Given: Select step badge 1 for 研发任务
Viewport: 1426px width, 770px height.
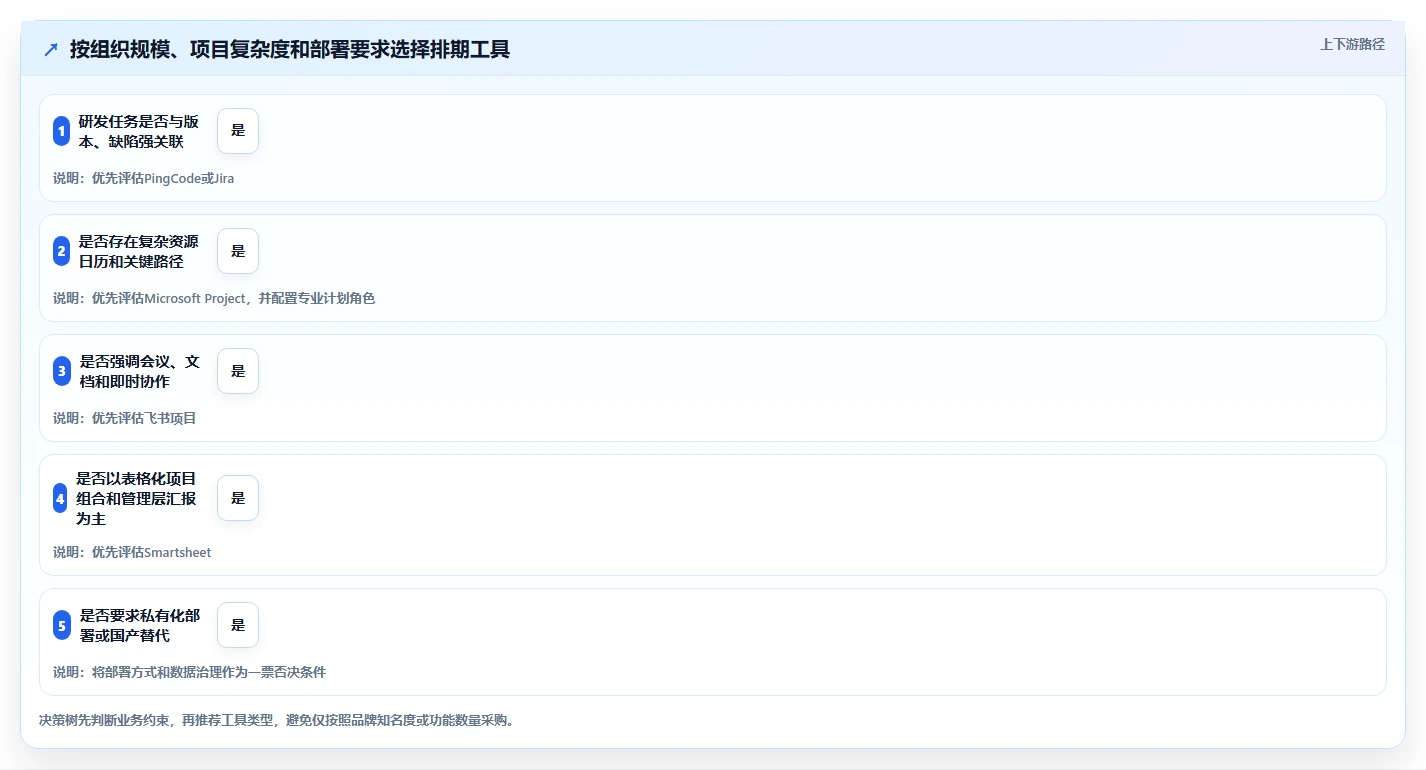Looking at the screenshot, I should point(61,131).
